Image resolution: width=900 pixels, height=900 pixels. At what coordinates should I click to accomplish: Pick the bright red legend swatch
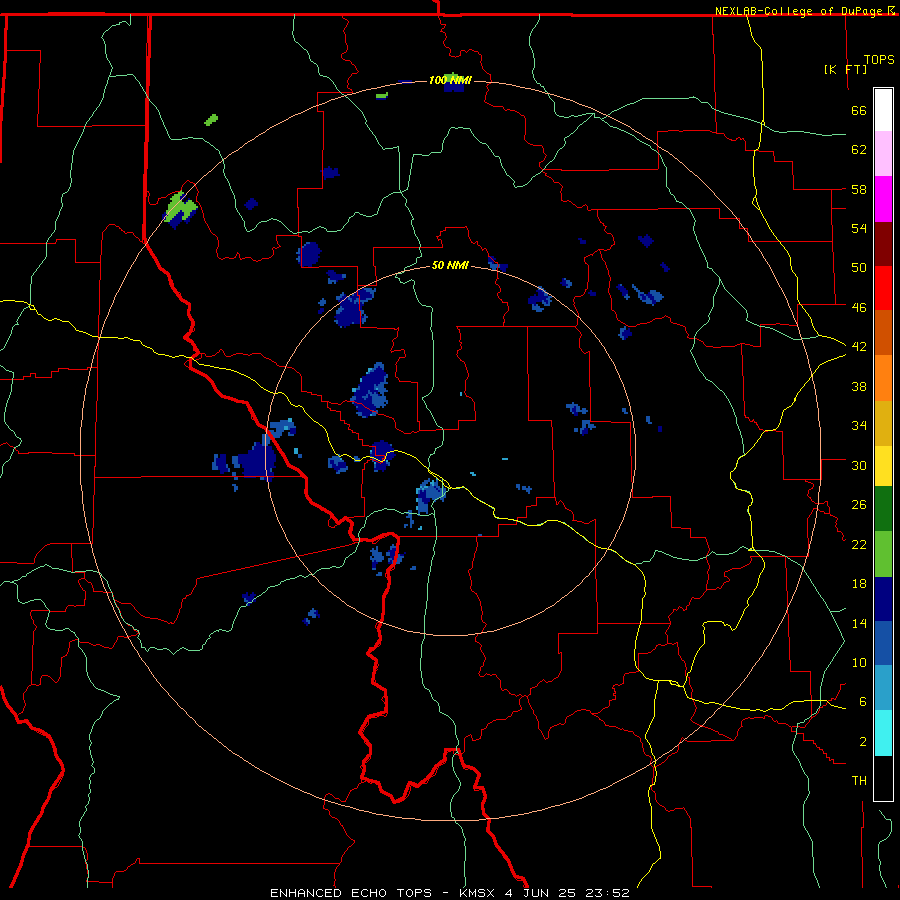[883, 288]
